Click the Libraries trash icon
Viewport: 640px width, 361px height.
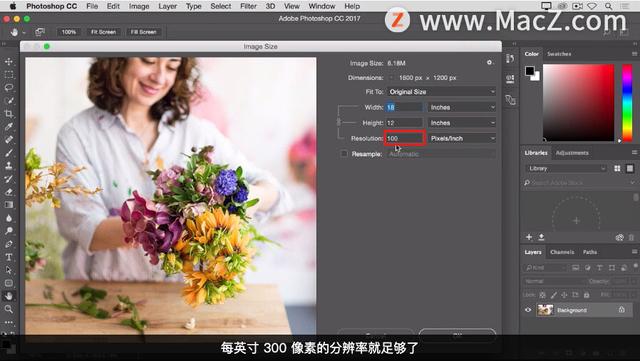(x=631, y=237)
